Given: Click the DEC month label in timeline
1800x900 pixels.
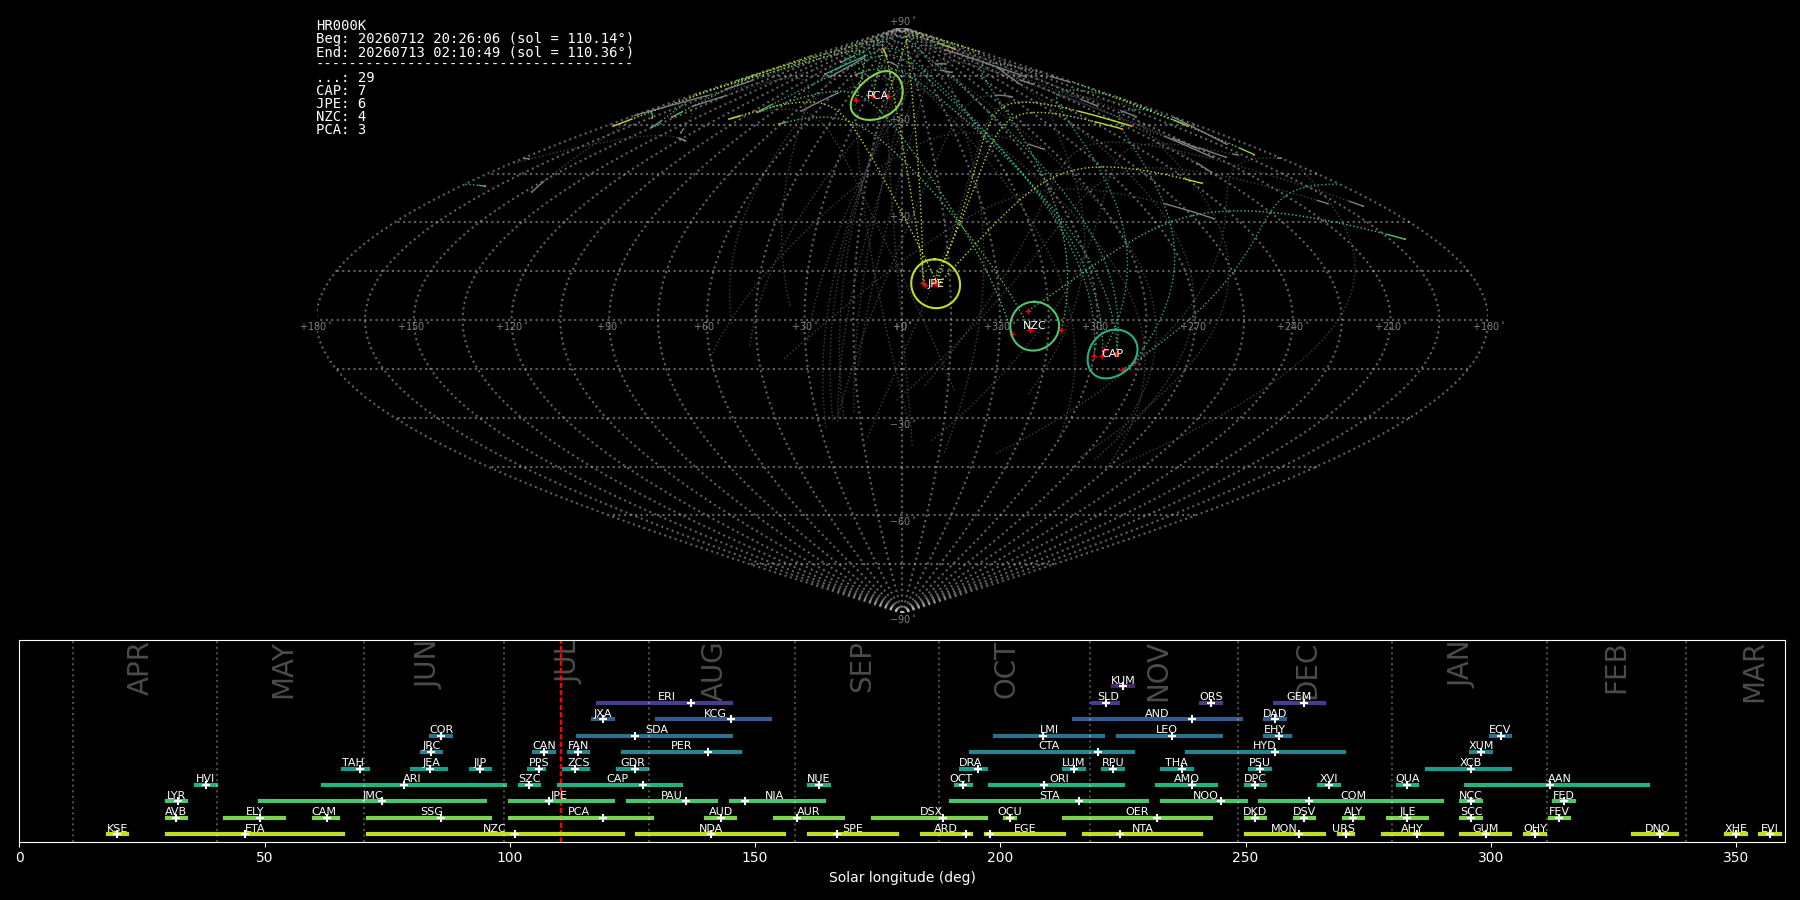Looking at the screenshot, I should [x=1307, y=672].
